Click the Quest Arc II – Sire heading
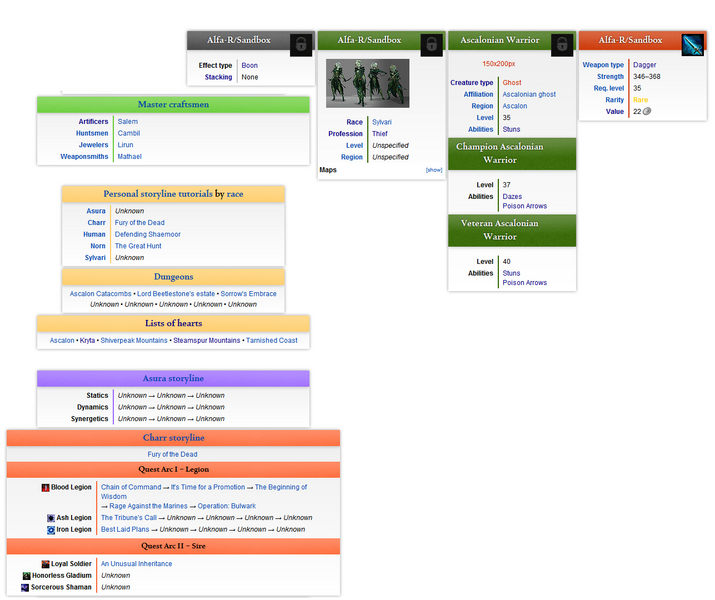Screen dimensions: 715x600 coord(173,546)
